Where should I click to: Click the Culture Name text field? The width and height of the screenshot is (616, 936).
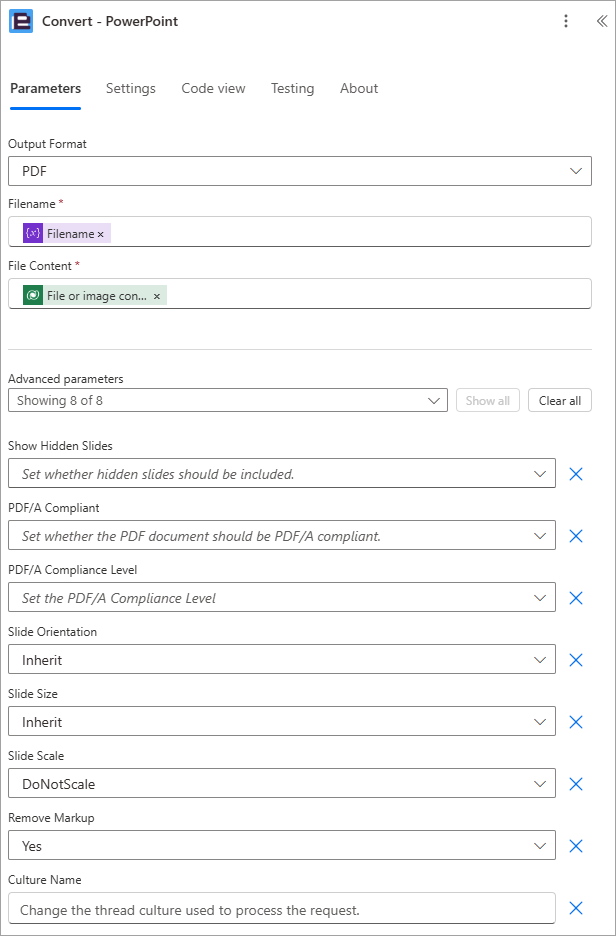(282, 909)
